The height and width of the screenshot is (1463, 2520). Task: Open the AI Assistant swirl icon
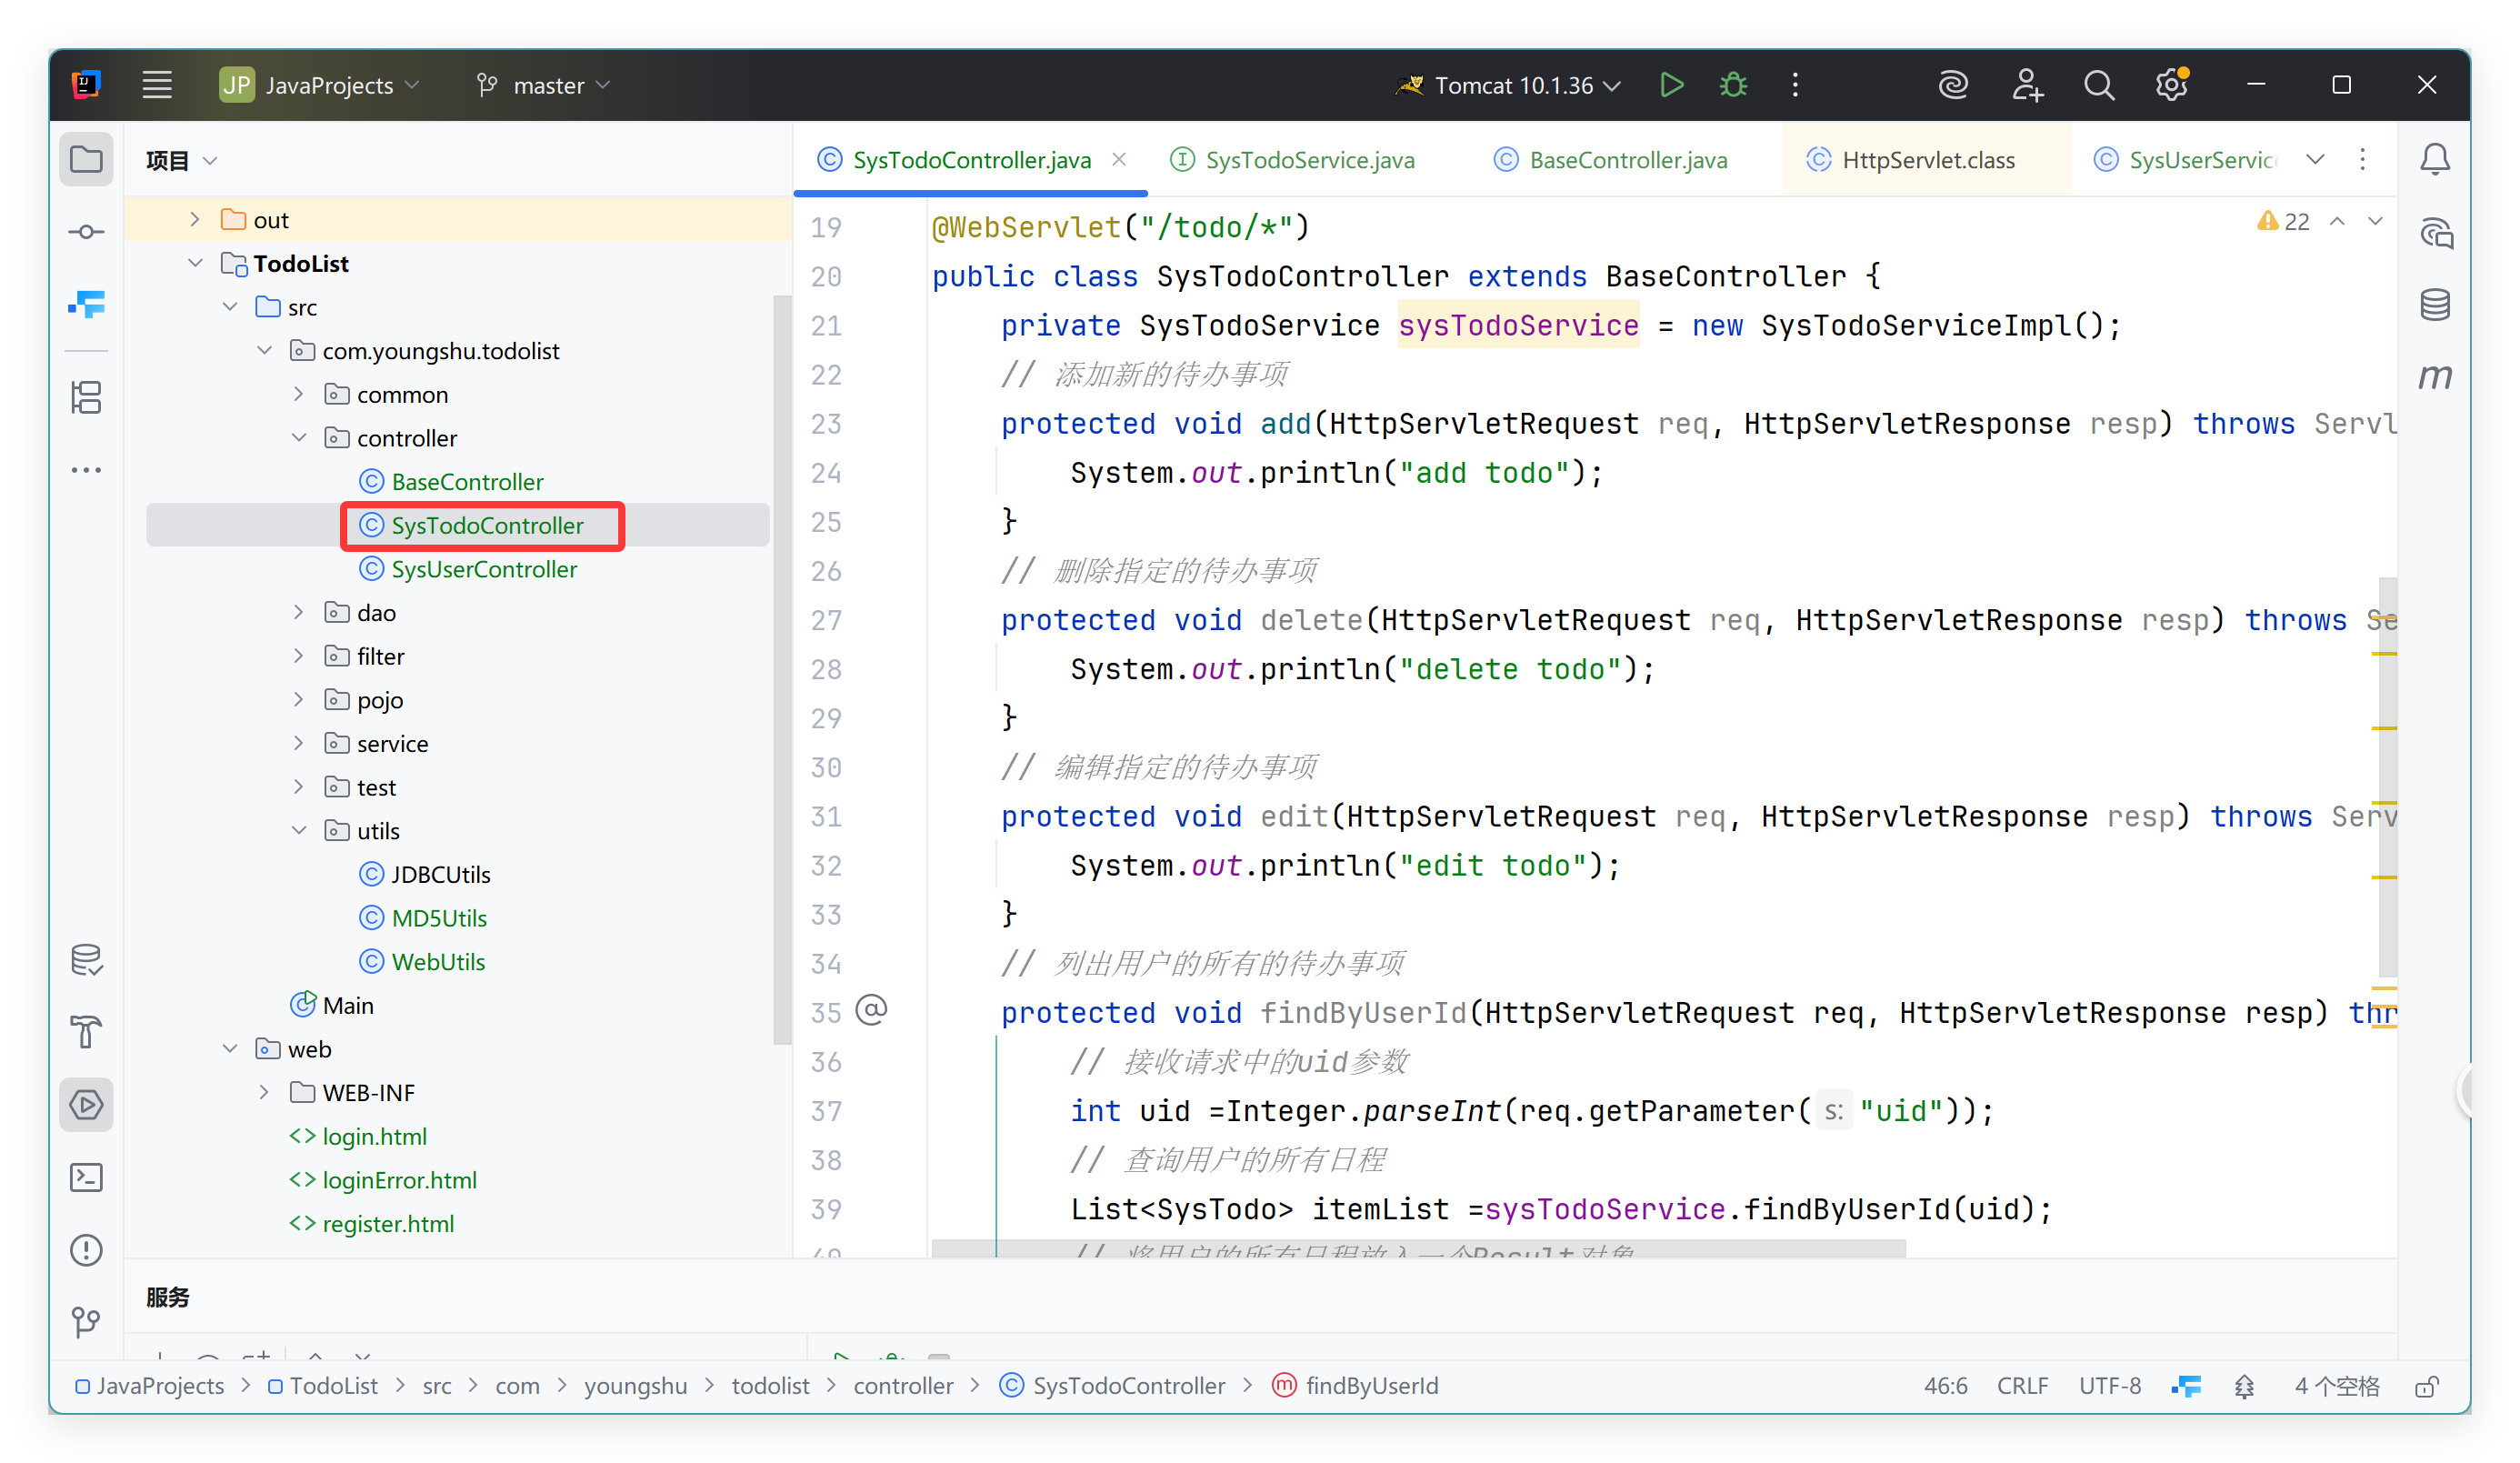click(1952, 85)
